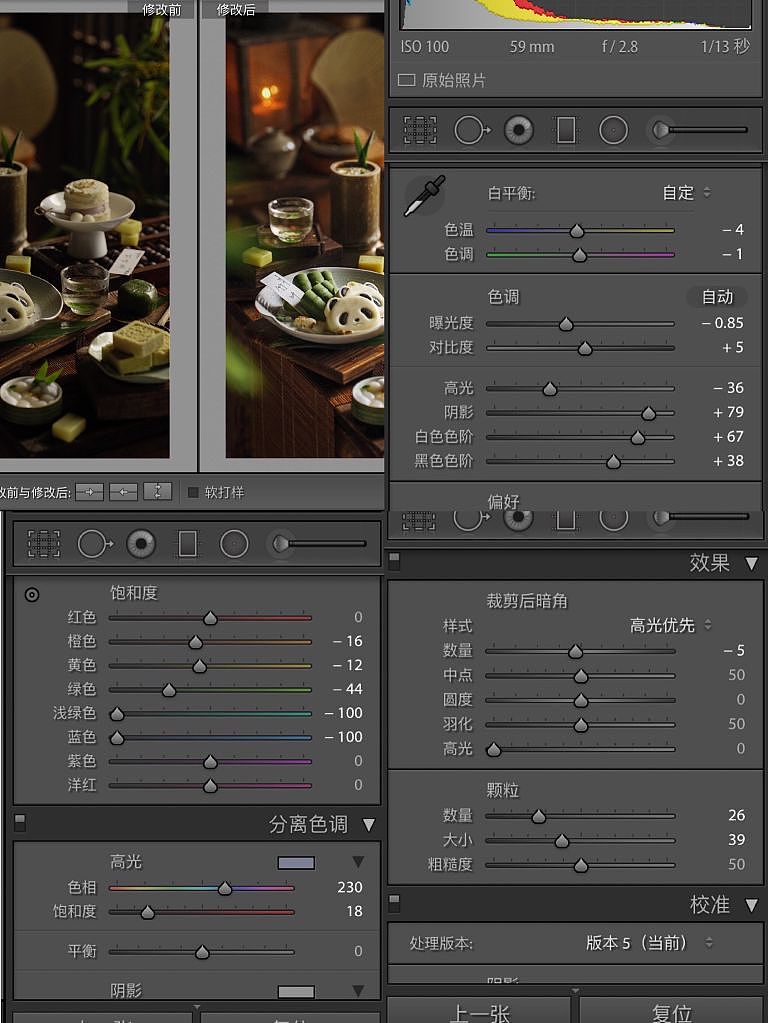Click the vignette 羽化 slider handle
The height and width of the screenshot is (1023, 768).
coord(581,725)
